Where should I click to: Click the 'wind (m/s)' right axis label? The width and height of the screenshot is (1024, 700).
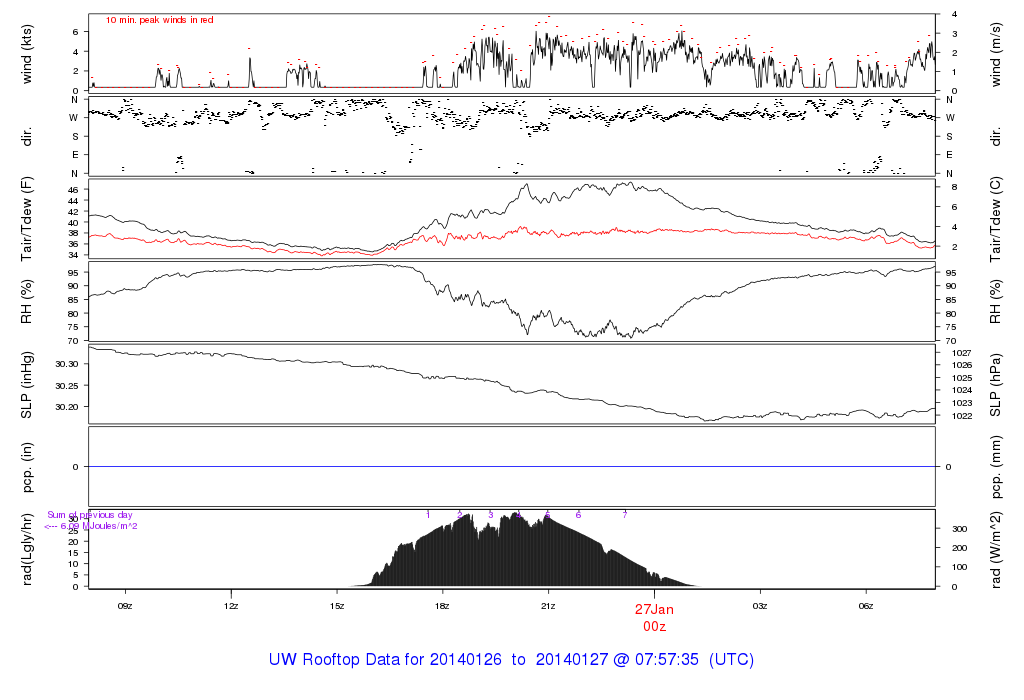point(996,52)
